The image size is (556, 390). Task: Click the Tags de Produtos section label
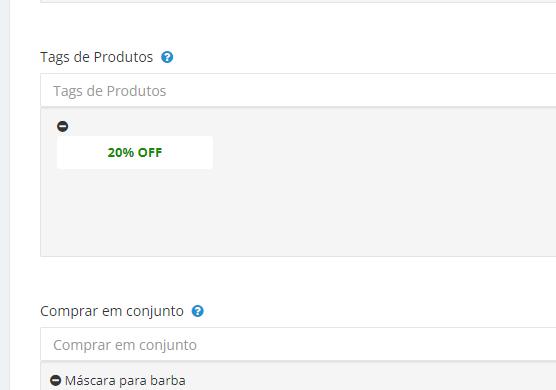point(96,57)
